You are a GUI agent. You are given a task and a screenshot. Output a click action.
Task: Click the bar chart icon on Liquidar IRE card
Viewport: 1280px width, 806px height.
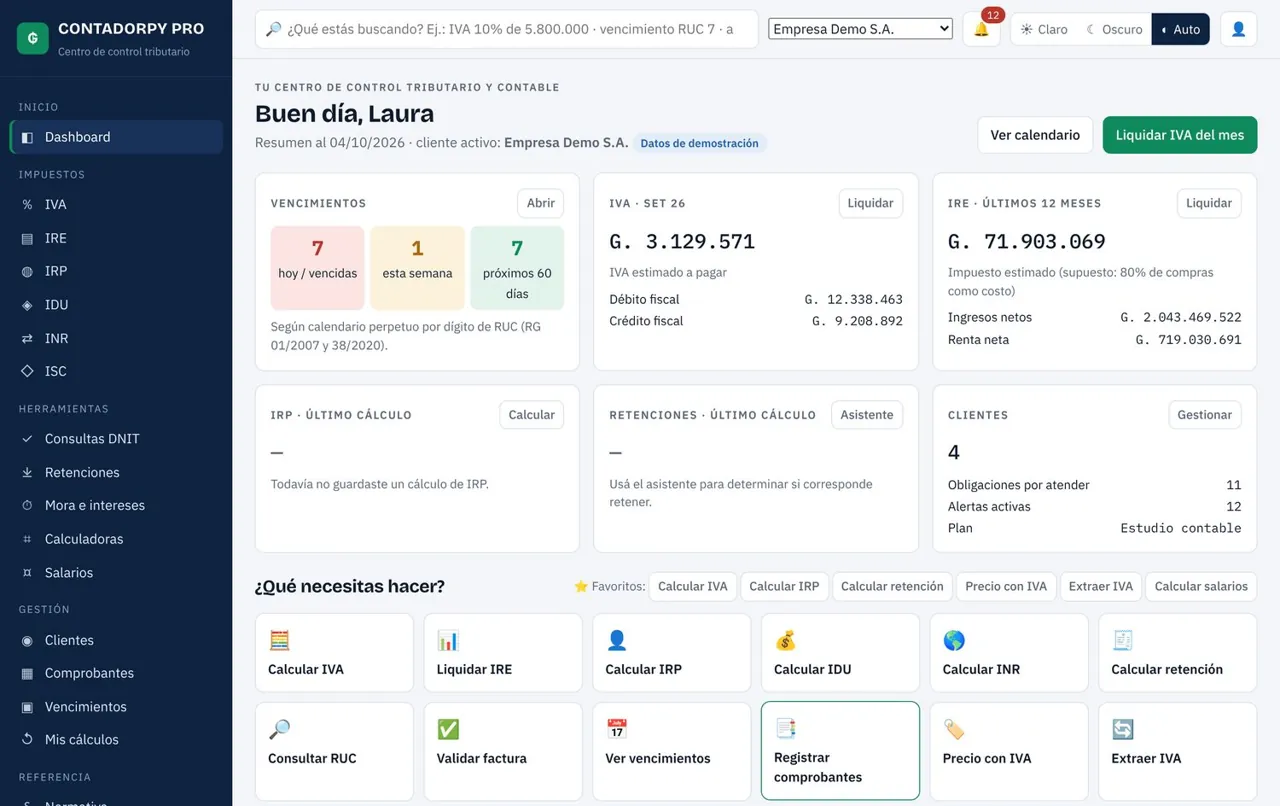coord(448,640)
